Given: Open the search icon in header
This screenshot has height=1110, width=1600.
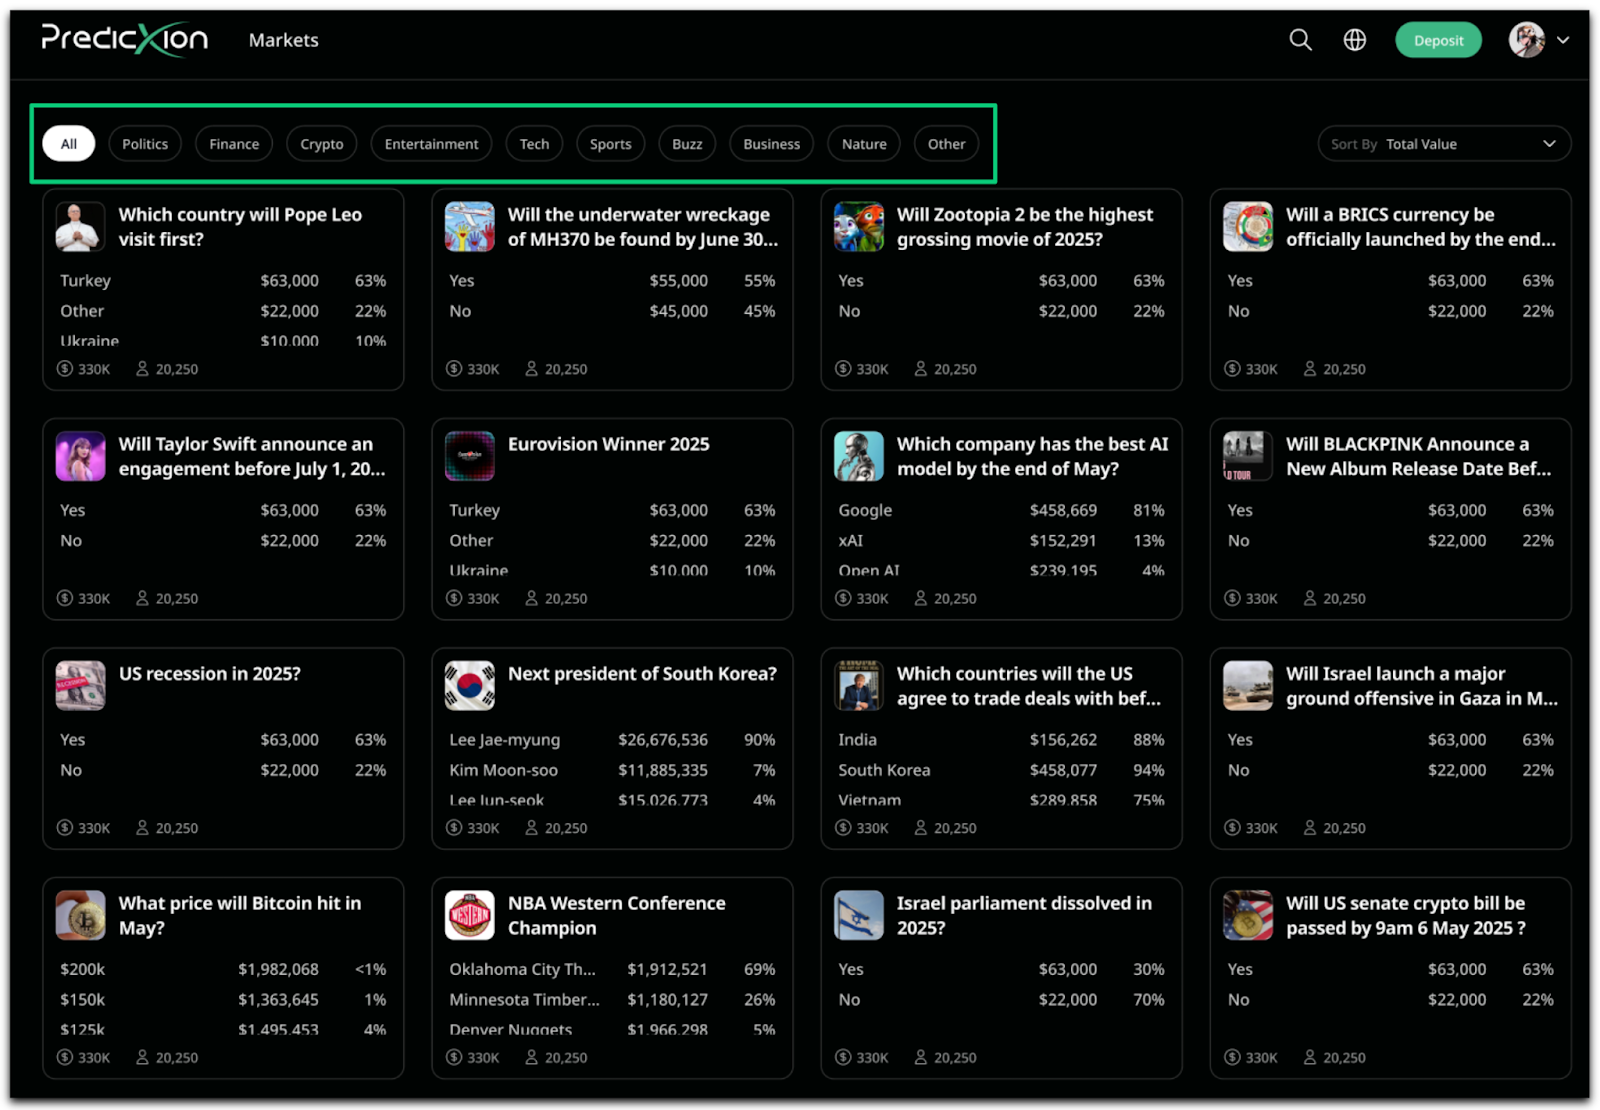Looking at the screenshot, I should (1300, 40).
